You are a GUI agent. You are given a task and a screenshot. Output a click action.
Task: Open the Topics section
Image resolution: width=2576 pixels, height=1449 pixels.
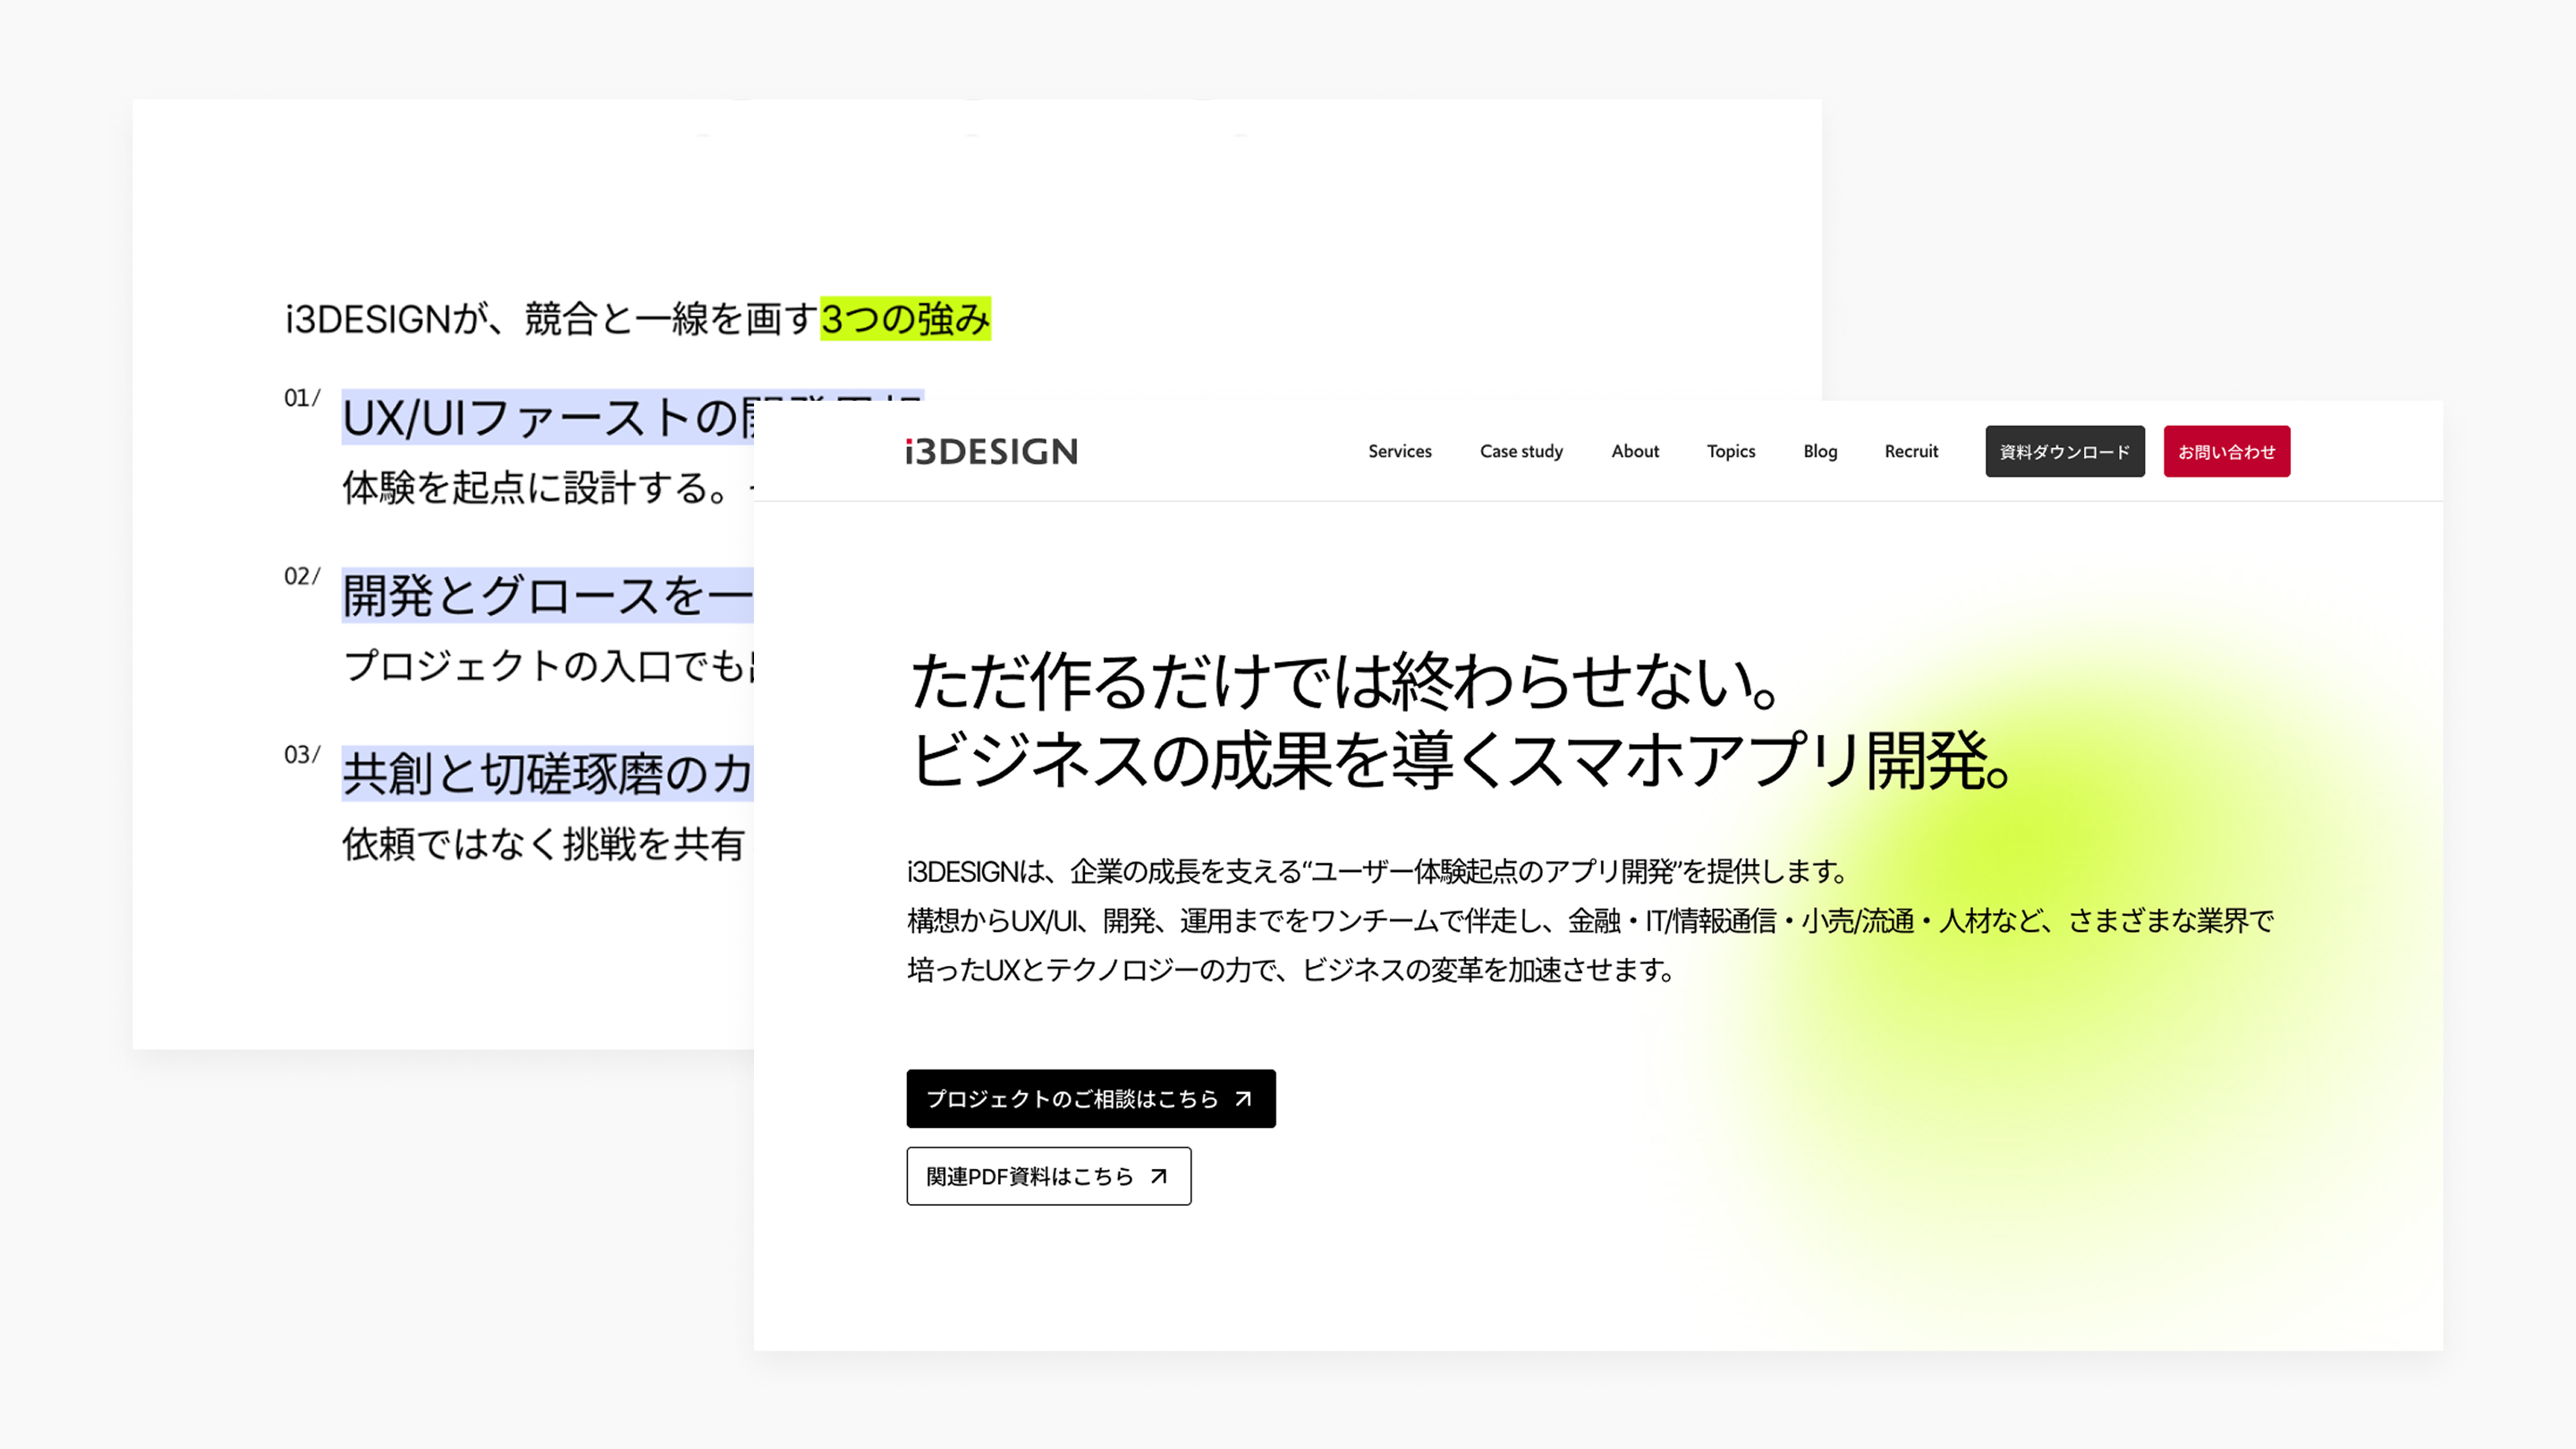tap(1730, 451)
